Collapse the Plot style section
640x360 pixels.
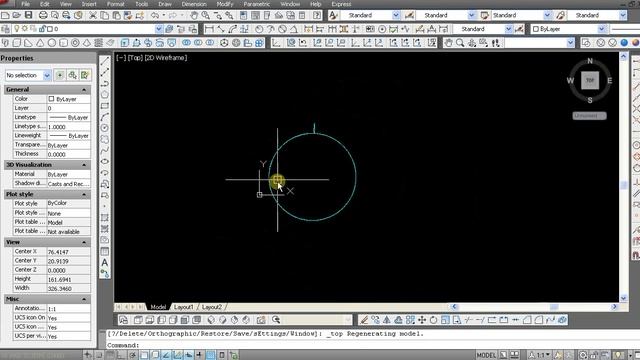[84, 194]
